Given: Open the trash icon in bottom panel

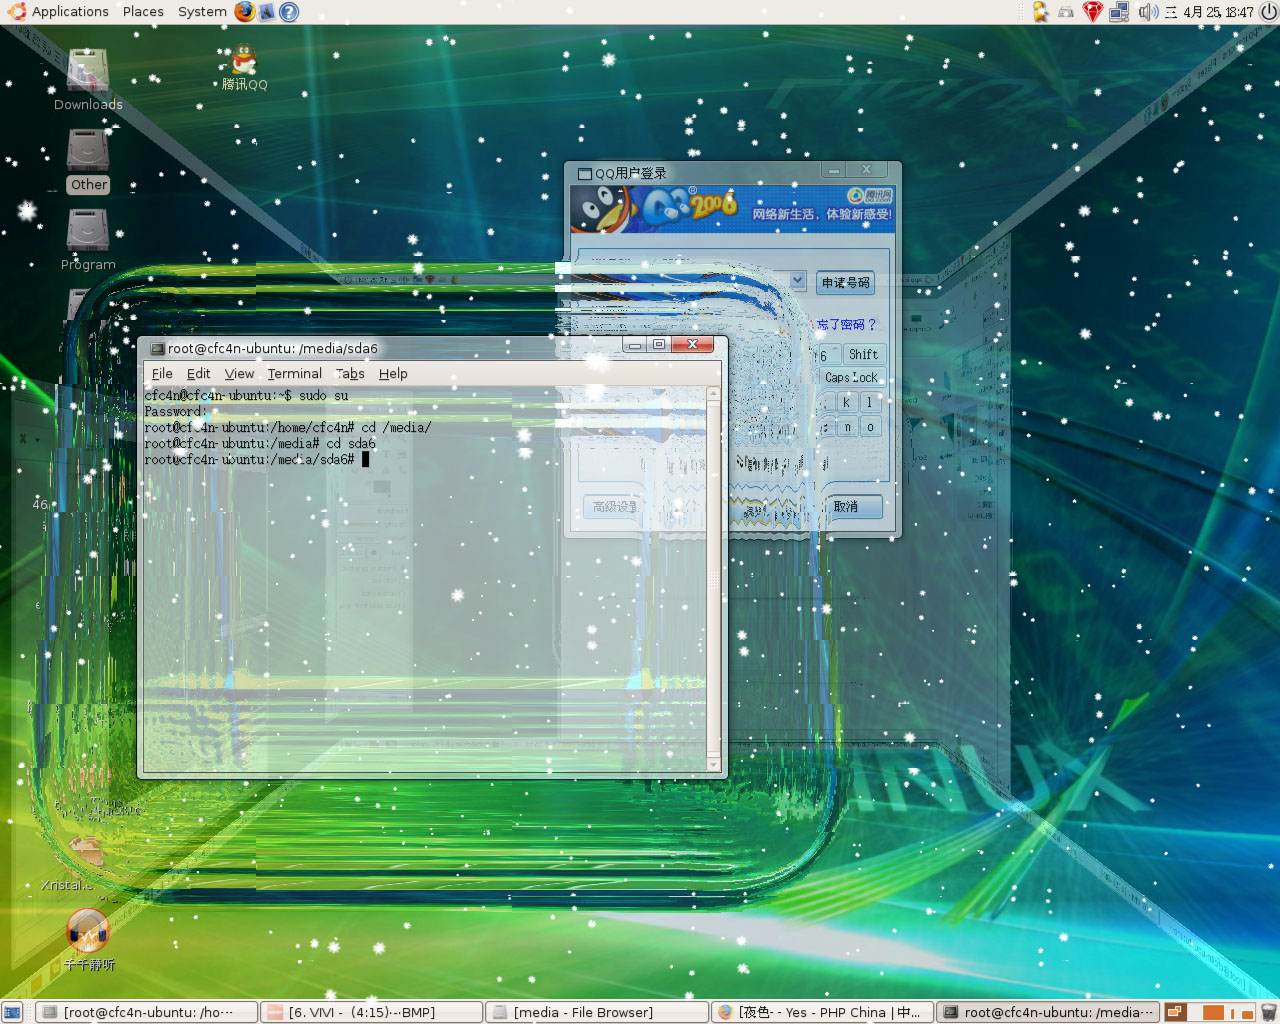Looking at the screenshot, I should click(1268, 1012).
